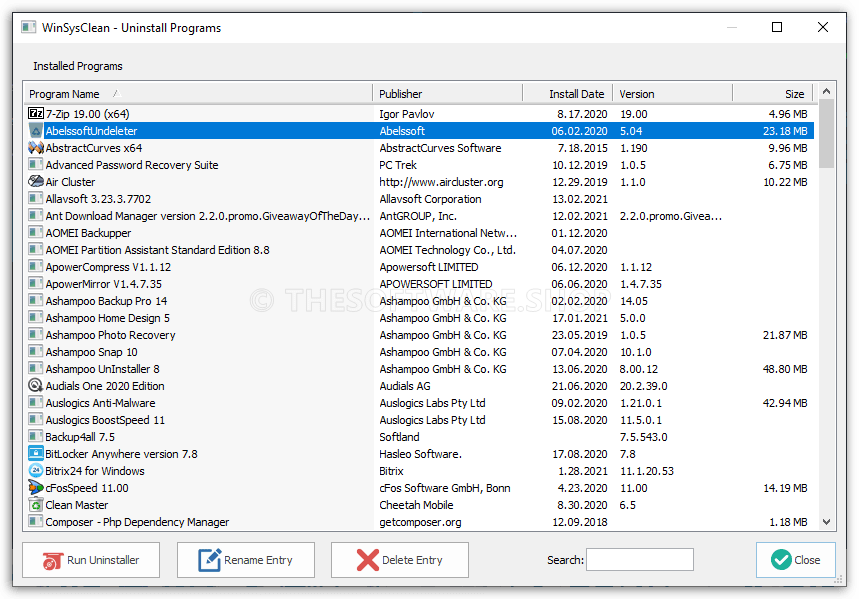Click the Ashampoo UnInstaller 8 row icon
The height and width of the screenshot is (599, 859).
36,368
